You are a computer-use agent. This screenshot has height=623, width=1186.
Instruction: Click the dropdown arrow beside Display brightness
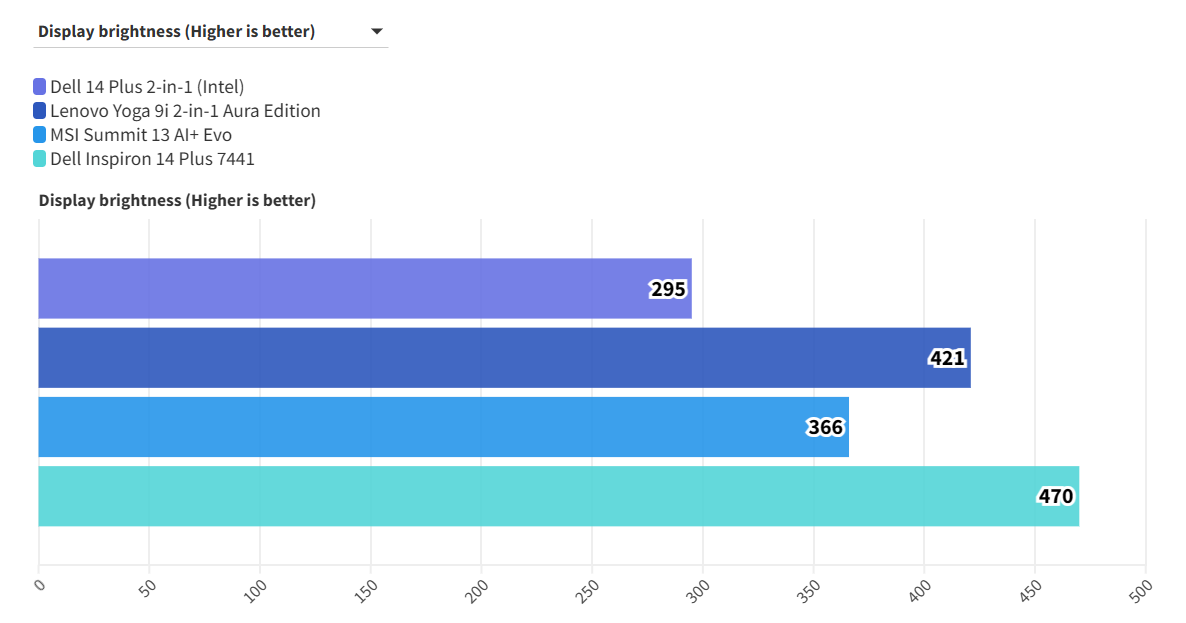click(x=377, y=31)
